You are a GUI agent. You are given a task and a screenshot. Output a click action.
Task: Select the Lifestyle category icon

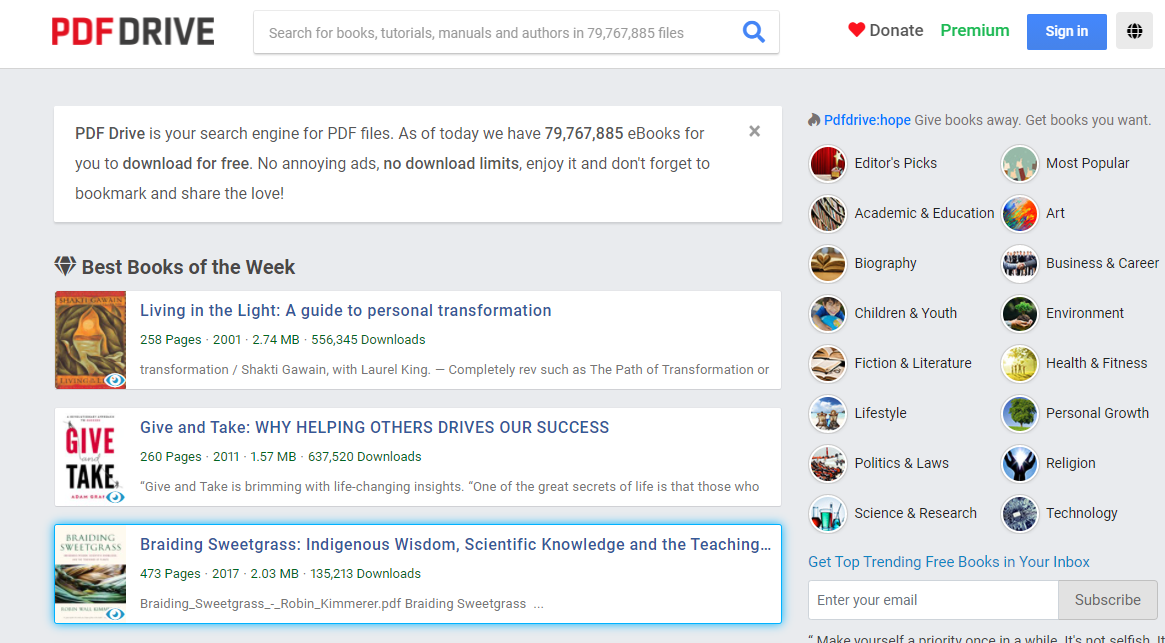coord(828,413)
